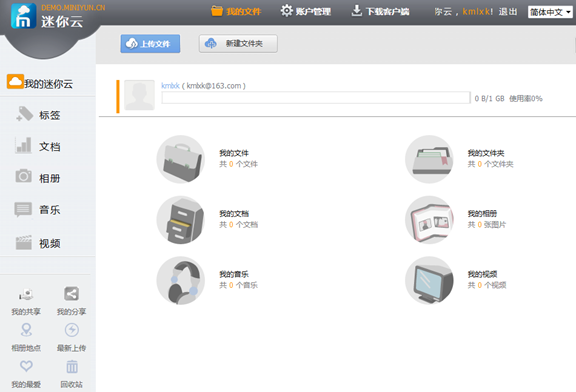The height and width of the screenshot is (392, 576).
Task: Click the 共 0 个音乐 count text
Action: click(x=238, y=285)
